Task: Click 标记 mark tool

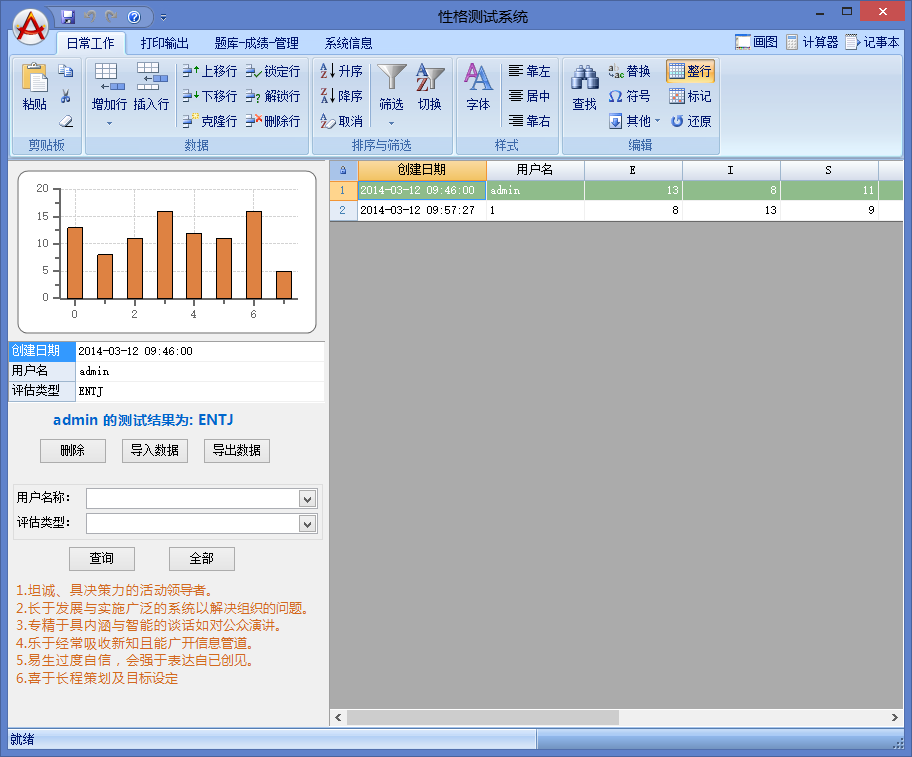Action: click(x=690, y=96)
